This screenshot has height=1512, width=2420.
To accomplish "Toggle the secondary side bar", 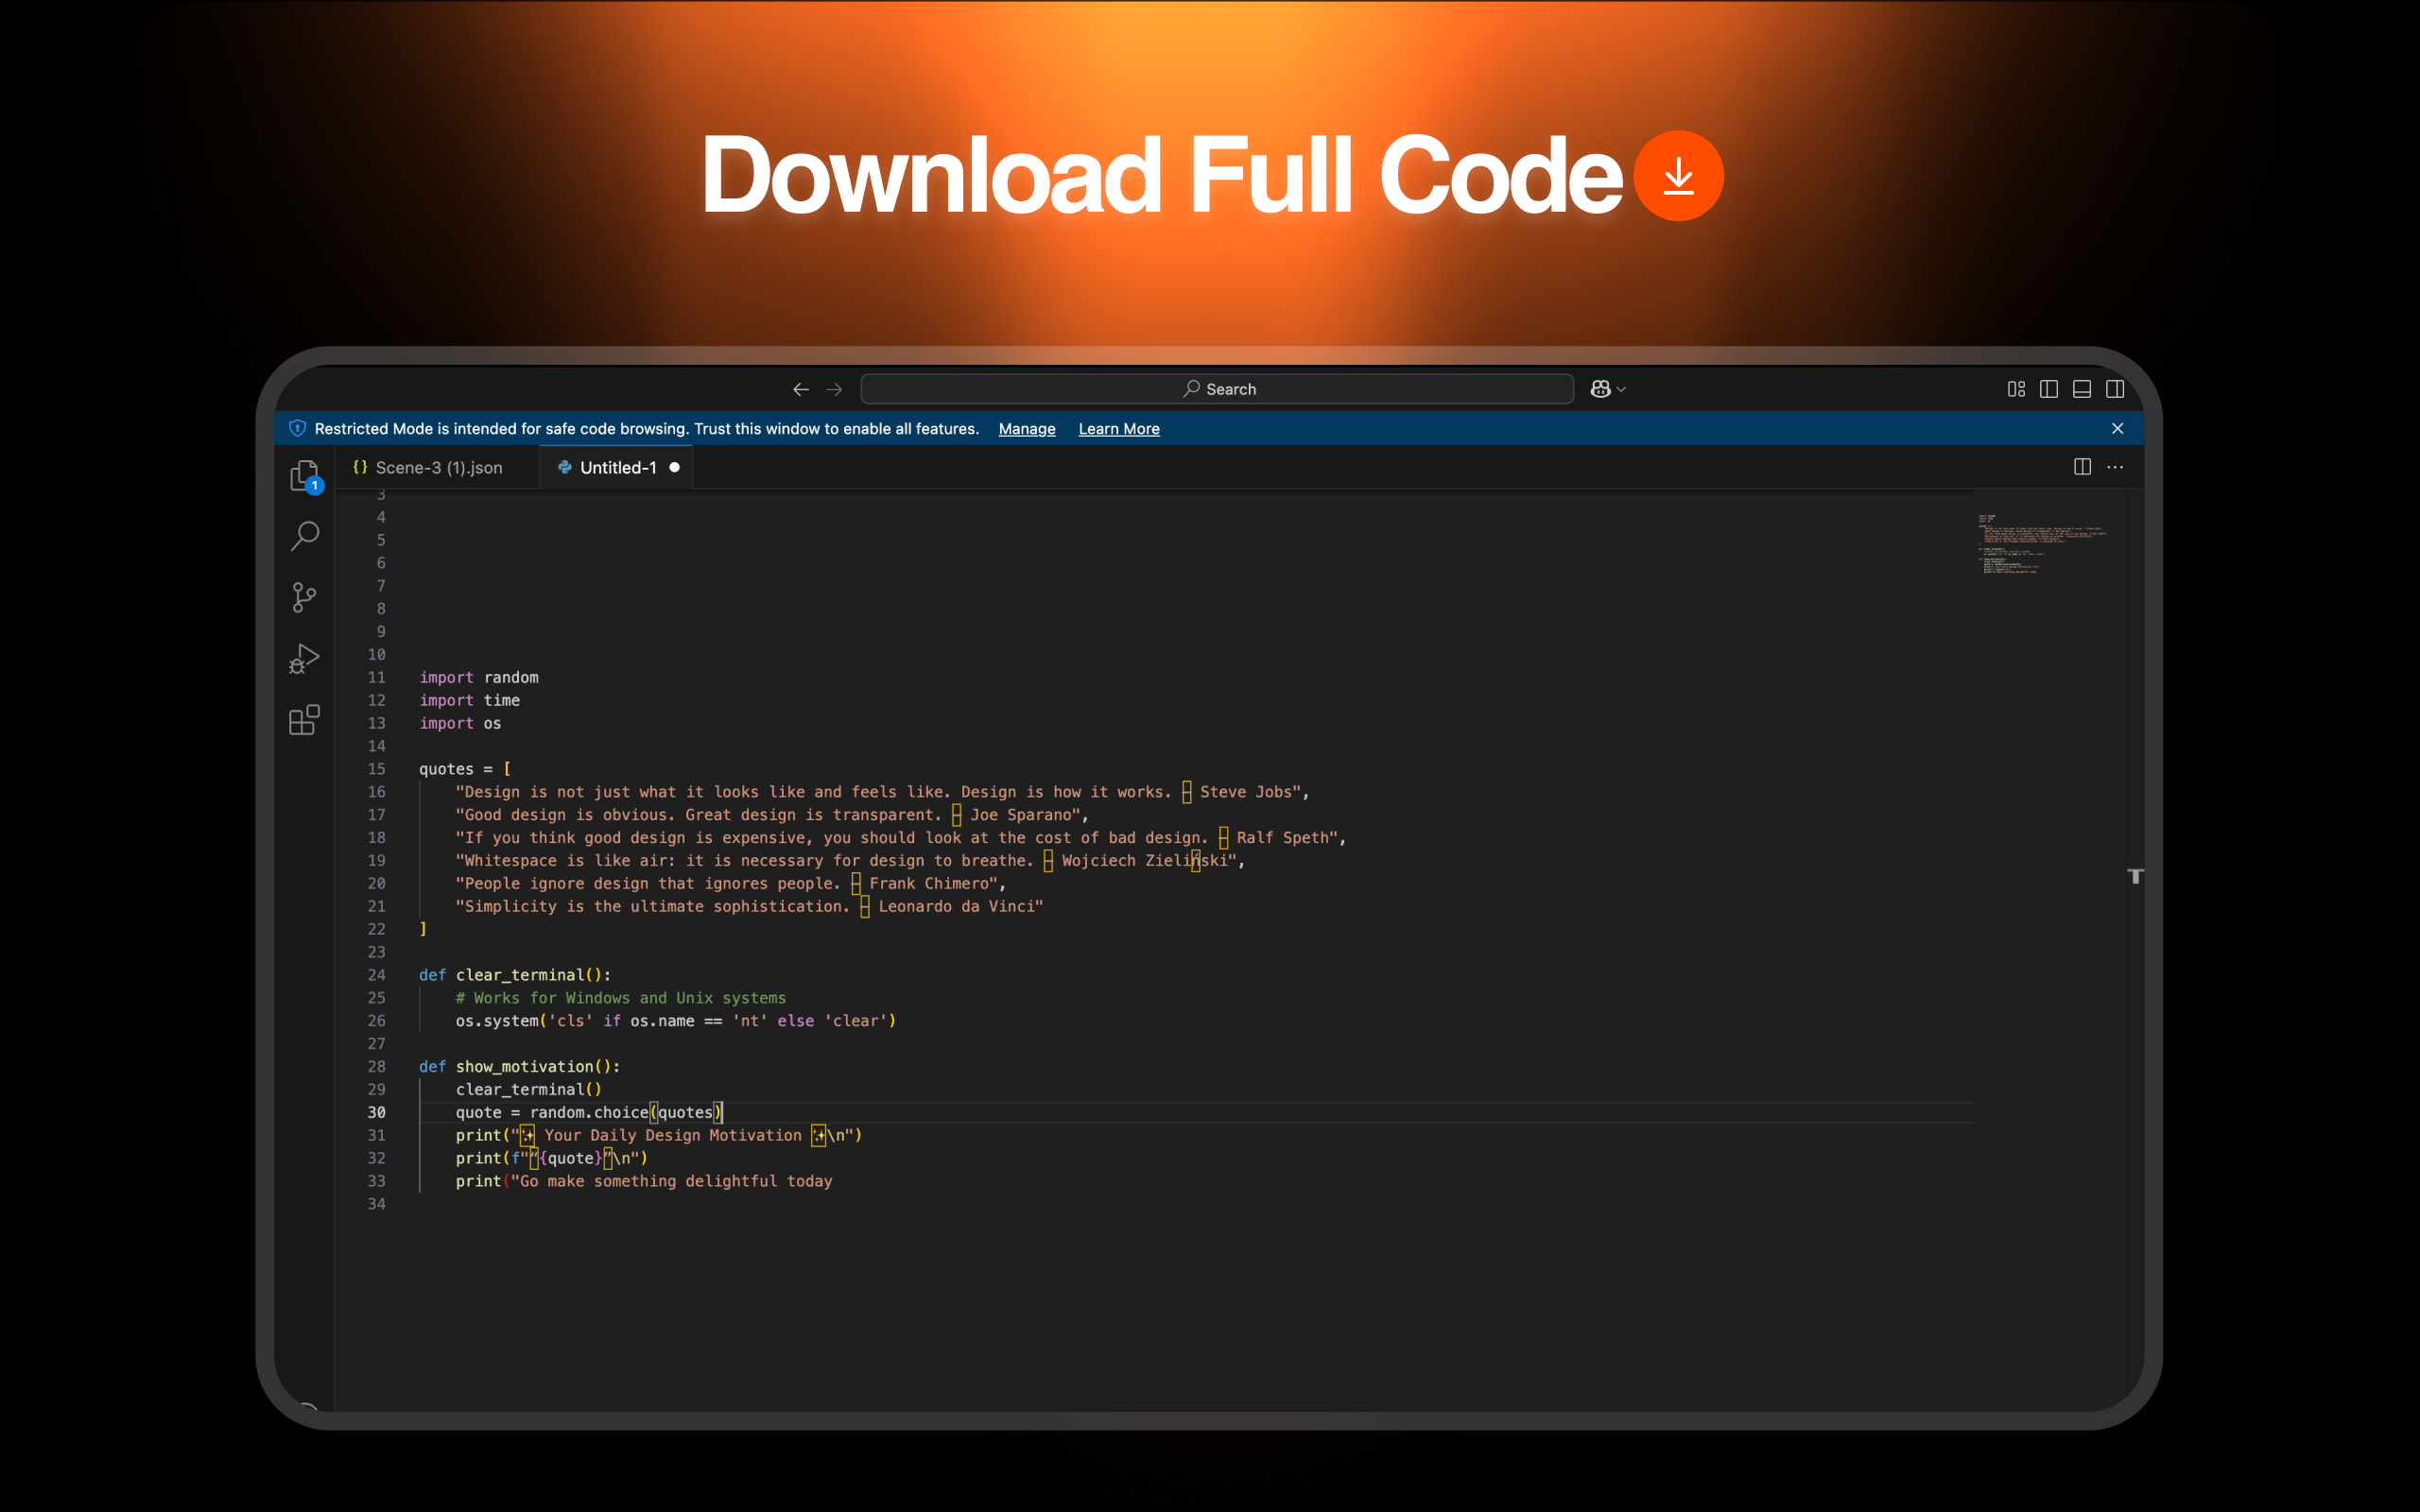I will pyautogui.click(x=2115, y=389).
